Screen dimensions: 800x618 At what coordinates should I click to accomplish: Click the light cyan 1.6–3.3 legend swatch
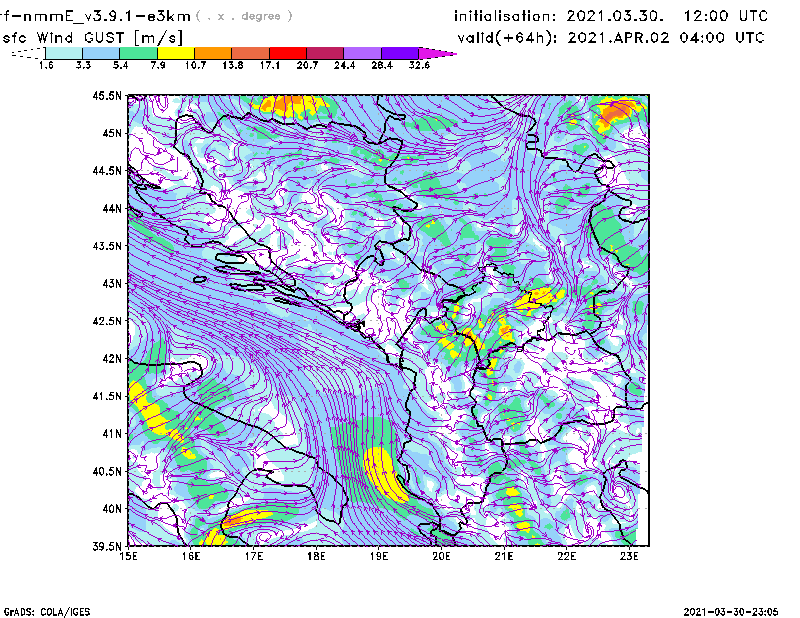click(64, 53)
